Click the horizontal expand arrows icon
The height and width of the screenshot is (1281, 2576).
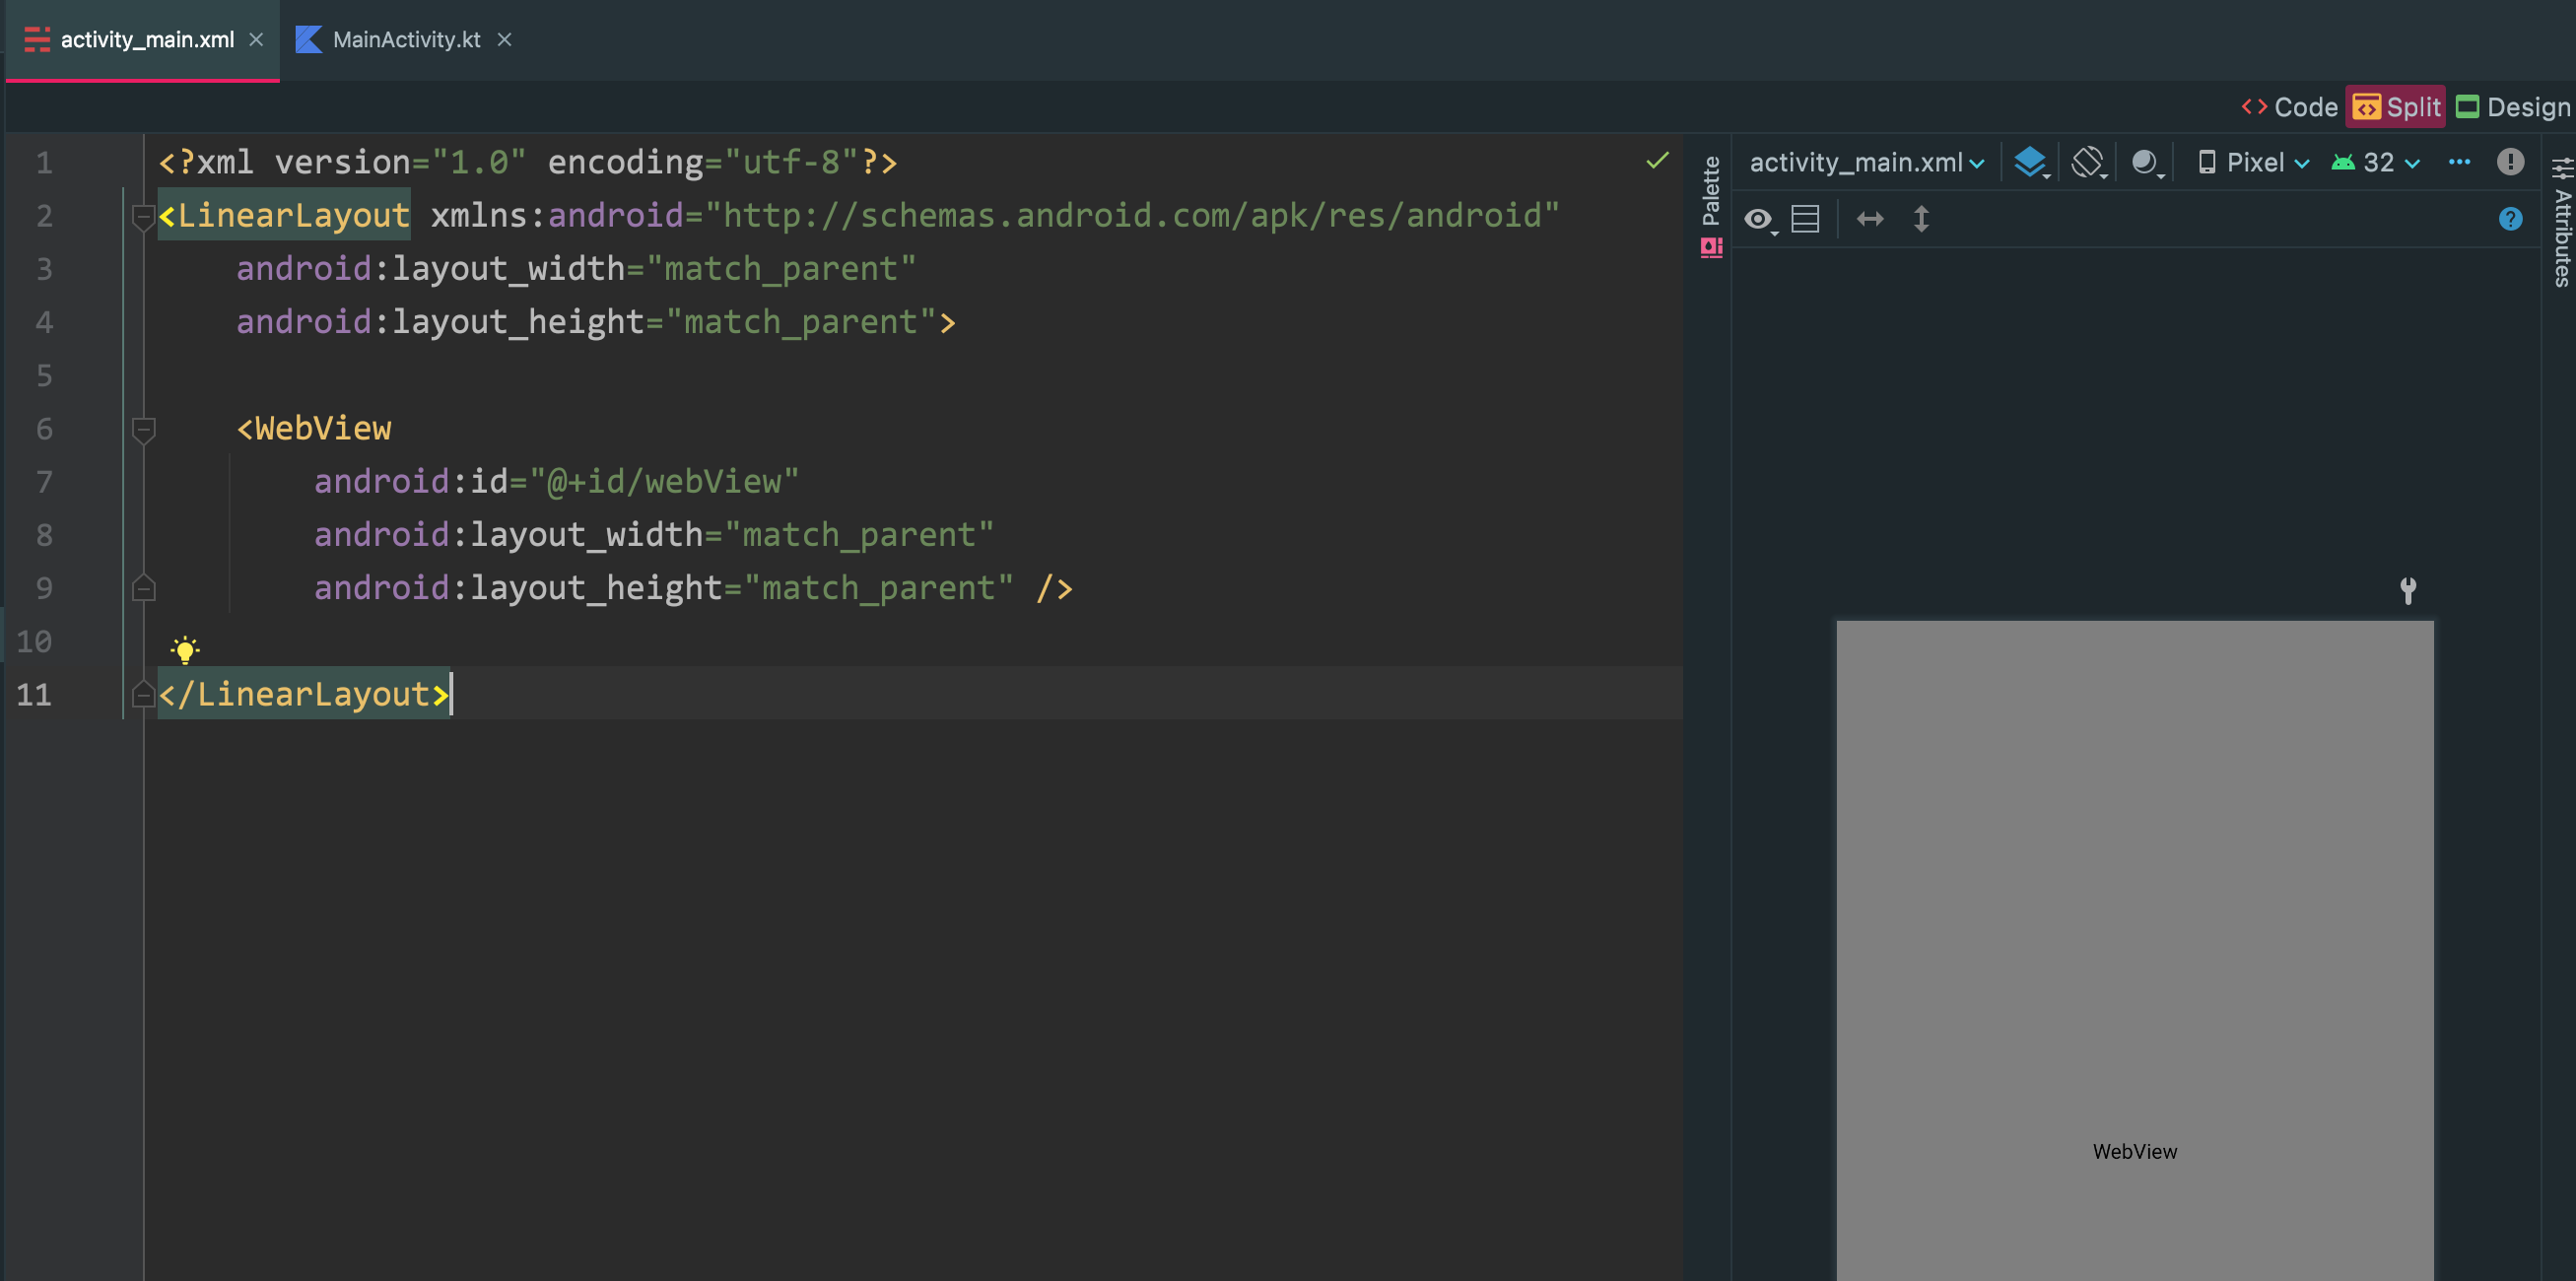pyautogui.click(x=1870, y=219)
